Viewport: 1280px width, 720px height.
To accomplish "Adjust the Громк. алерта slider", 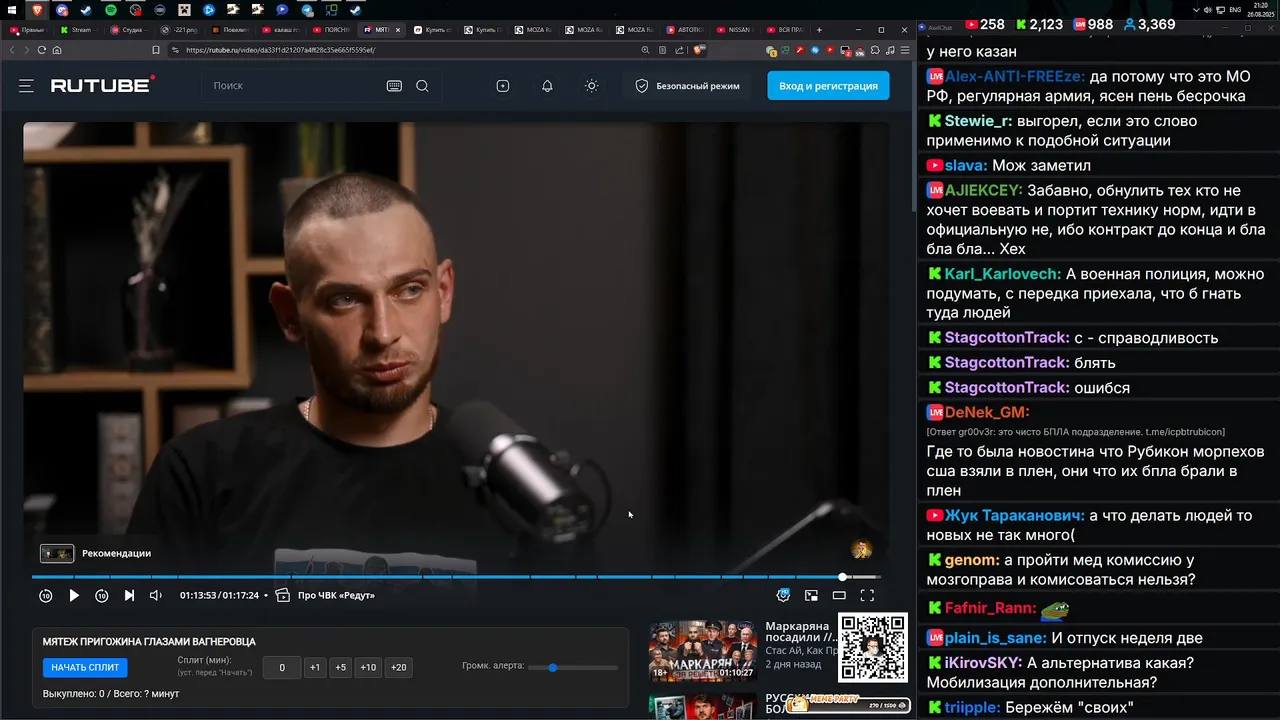I will pyautogui.click(x=573, y=667).
